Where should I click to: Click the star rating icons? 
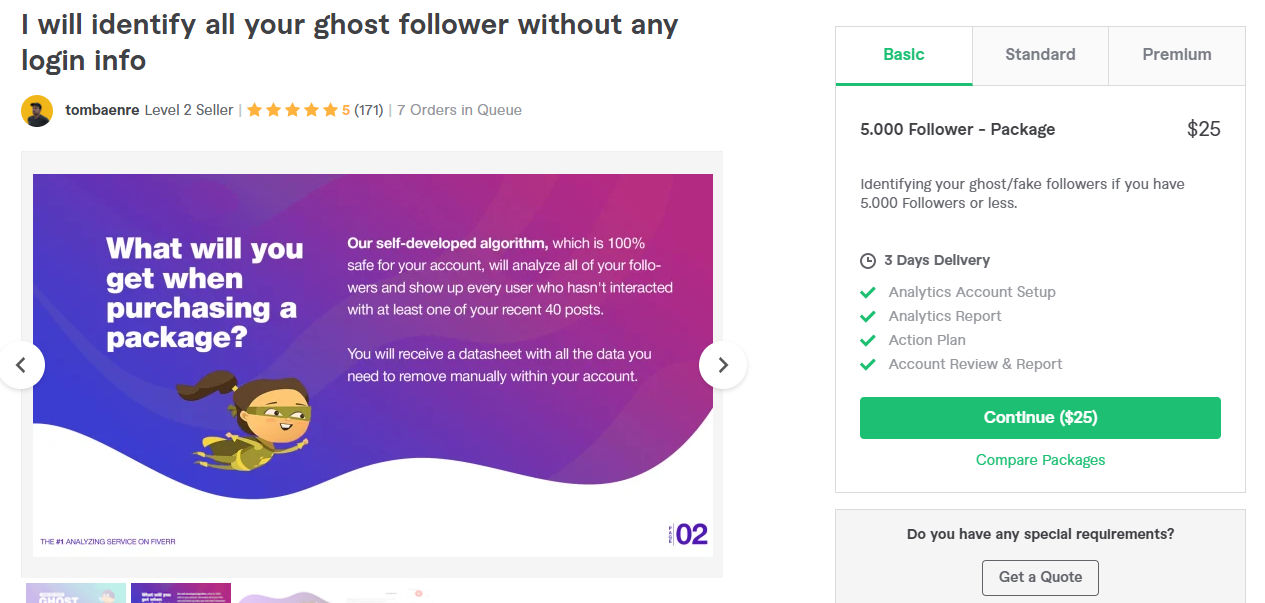pos(292,111)
